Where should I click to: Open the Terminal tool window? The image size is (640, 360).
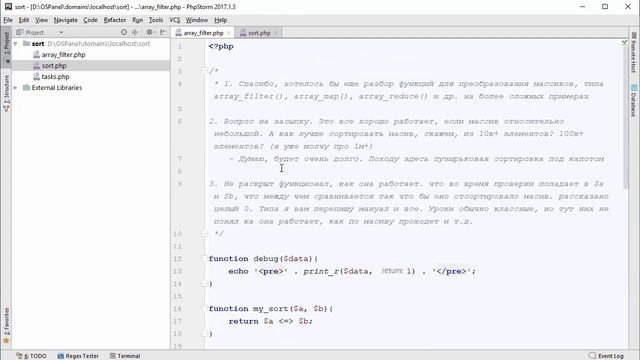coord(125,356)
